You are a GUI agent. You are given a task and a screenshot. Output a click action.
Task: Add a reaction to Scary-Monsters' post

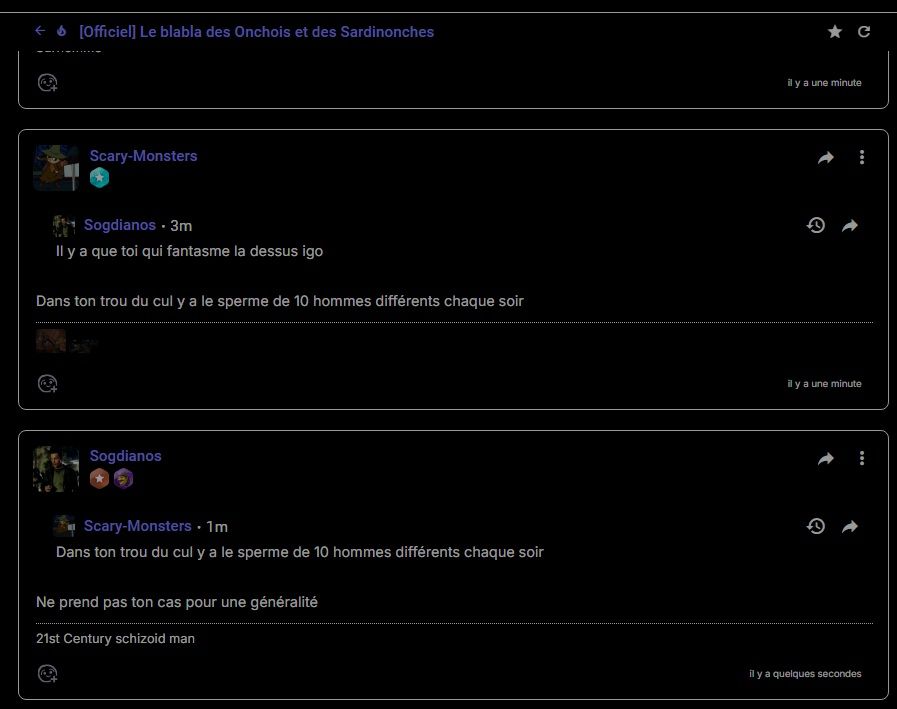(x=47, y=383)
